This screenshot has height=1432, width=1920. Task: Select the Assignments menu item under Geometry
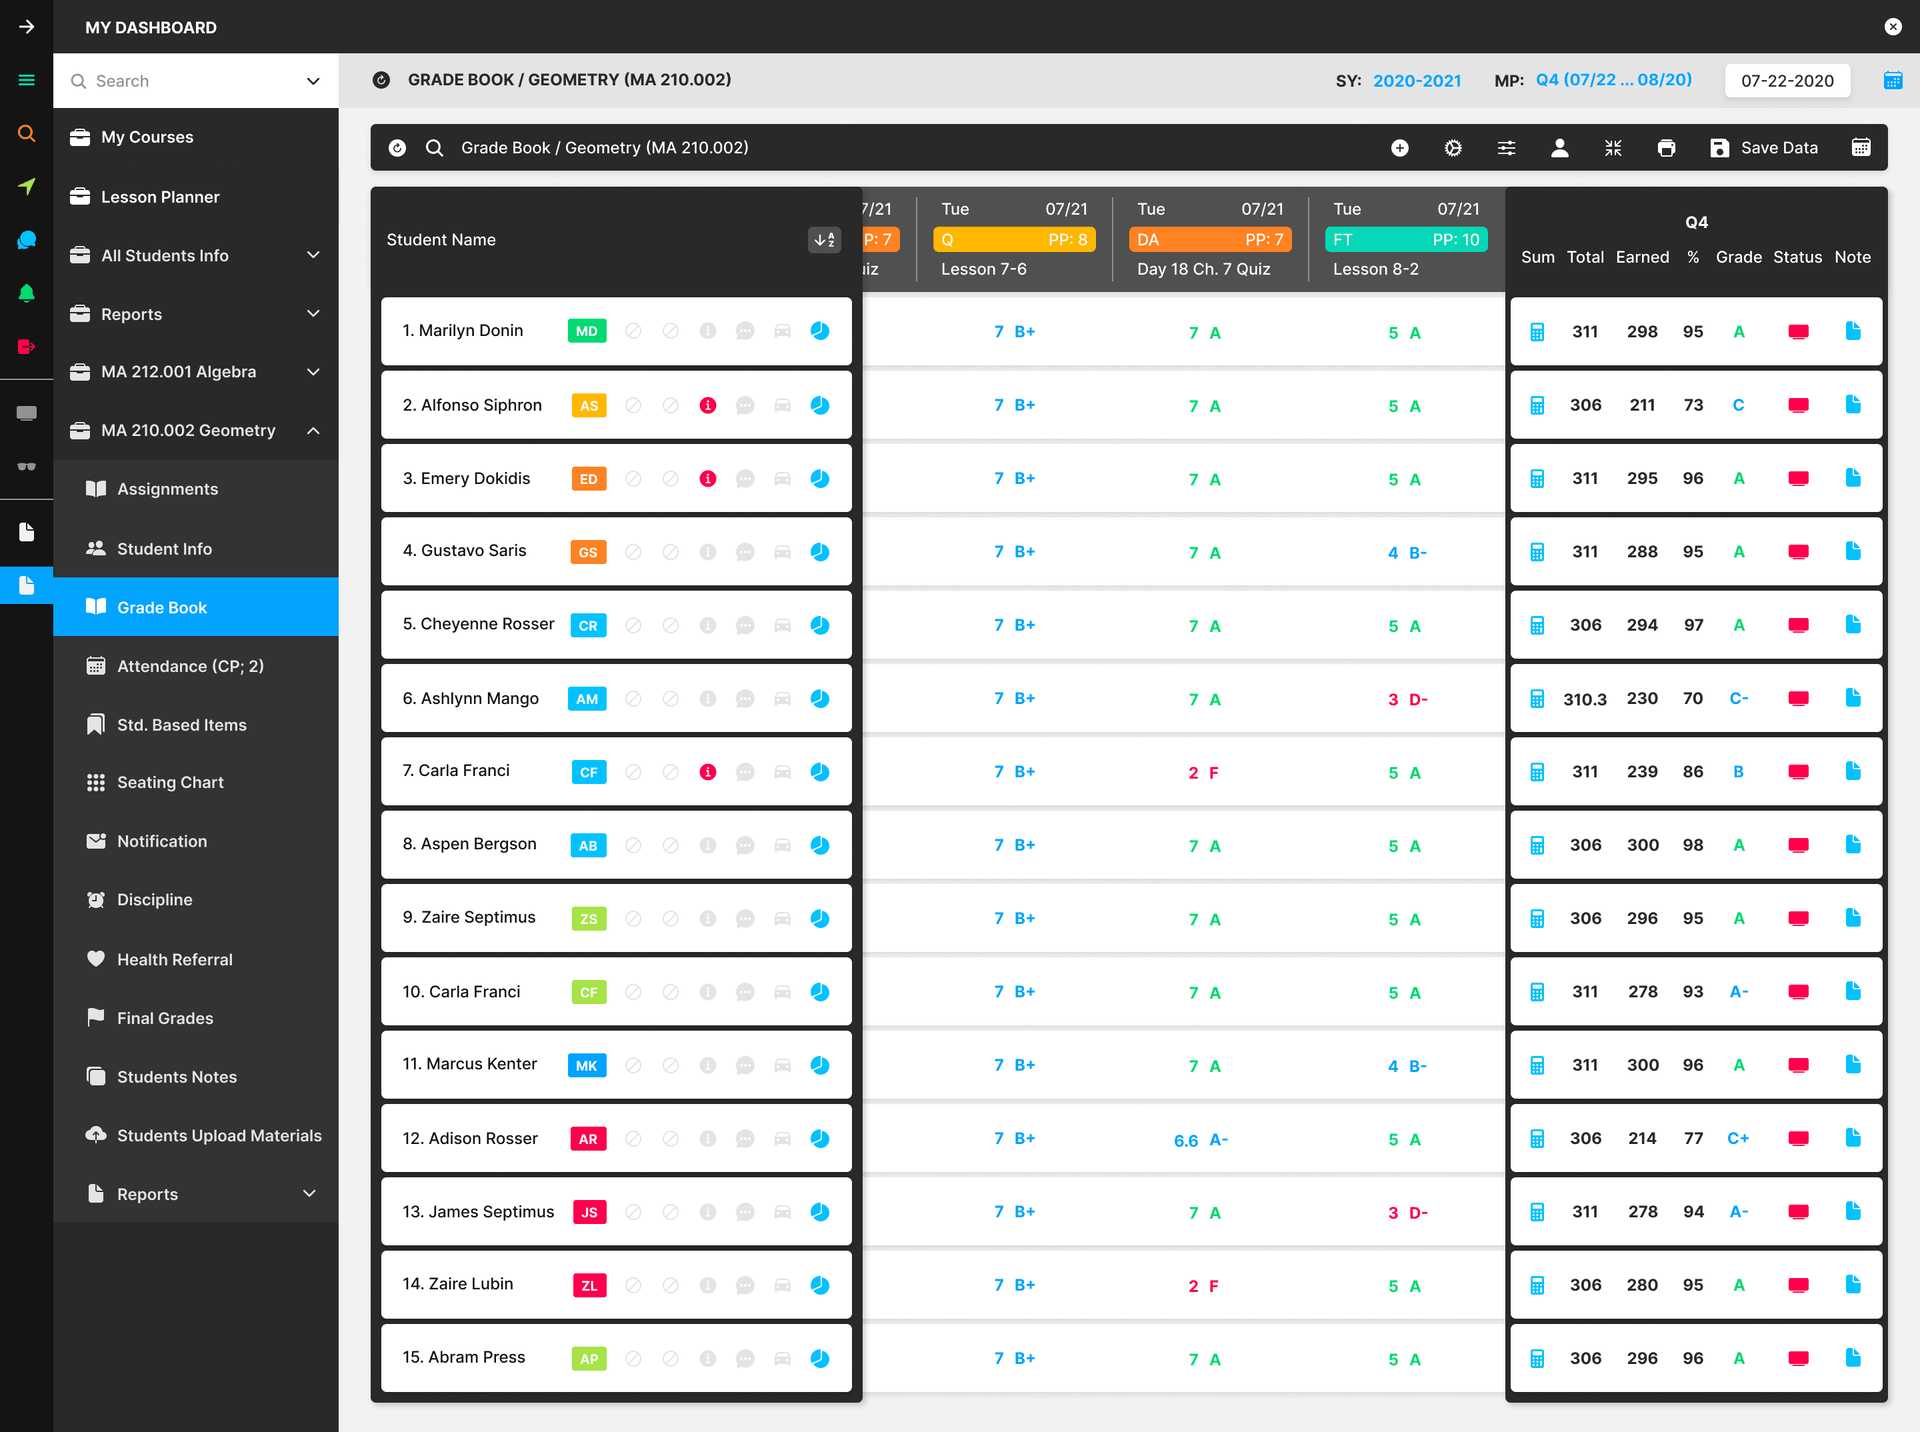click(x=167, y=489)
